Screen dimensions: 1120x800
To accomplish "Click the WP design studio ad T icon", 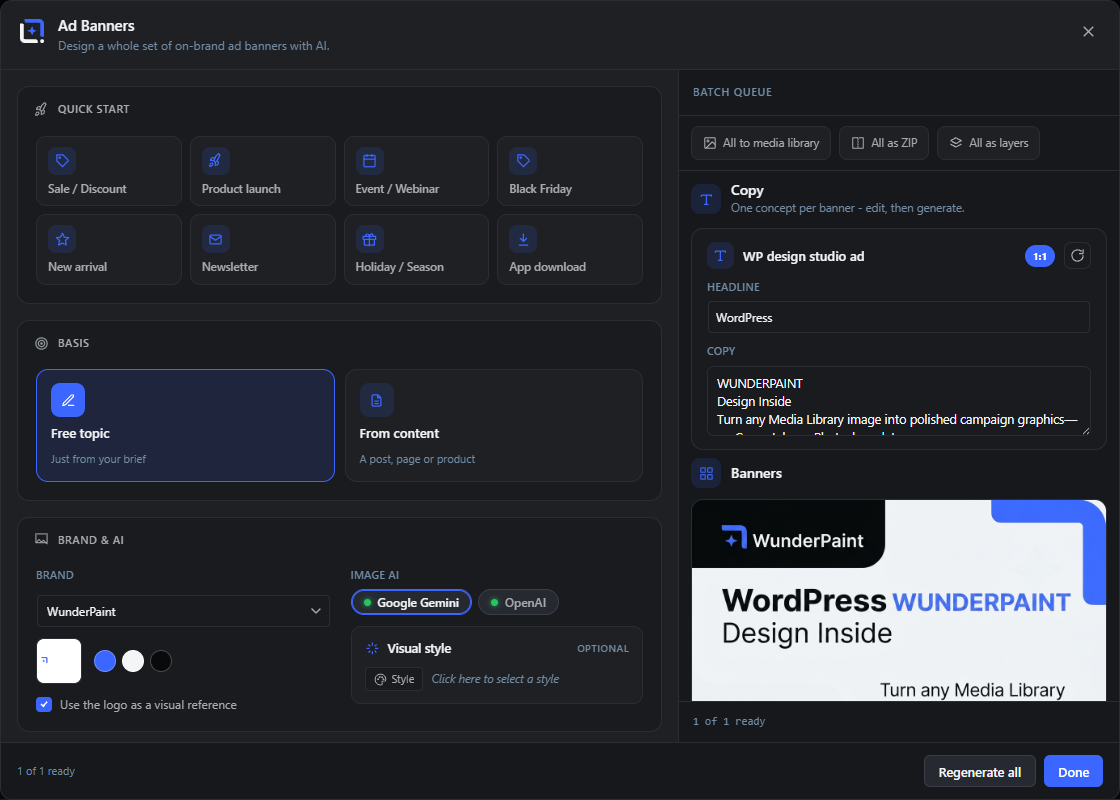I will pyautogui.click(x=720, y=256).
